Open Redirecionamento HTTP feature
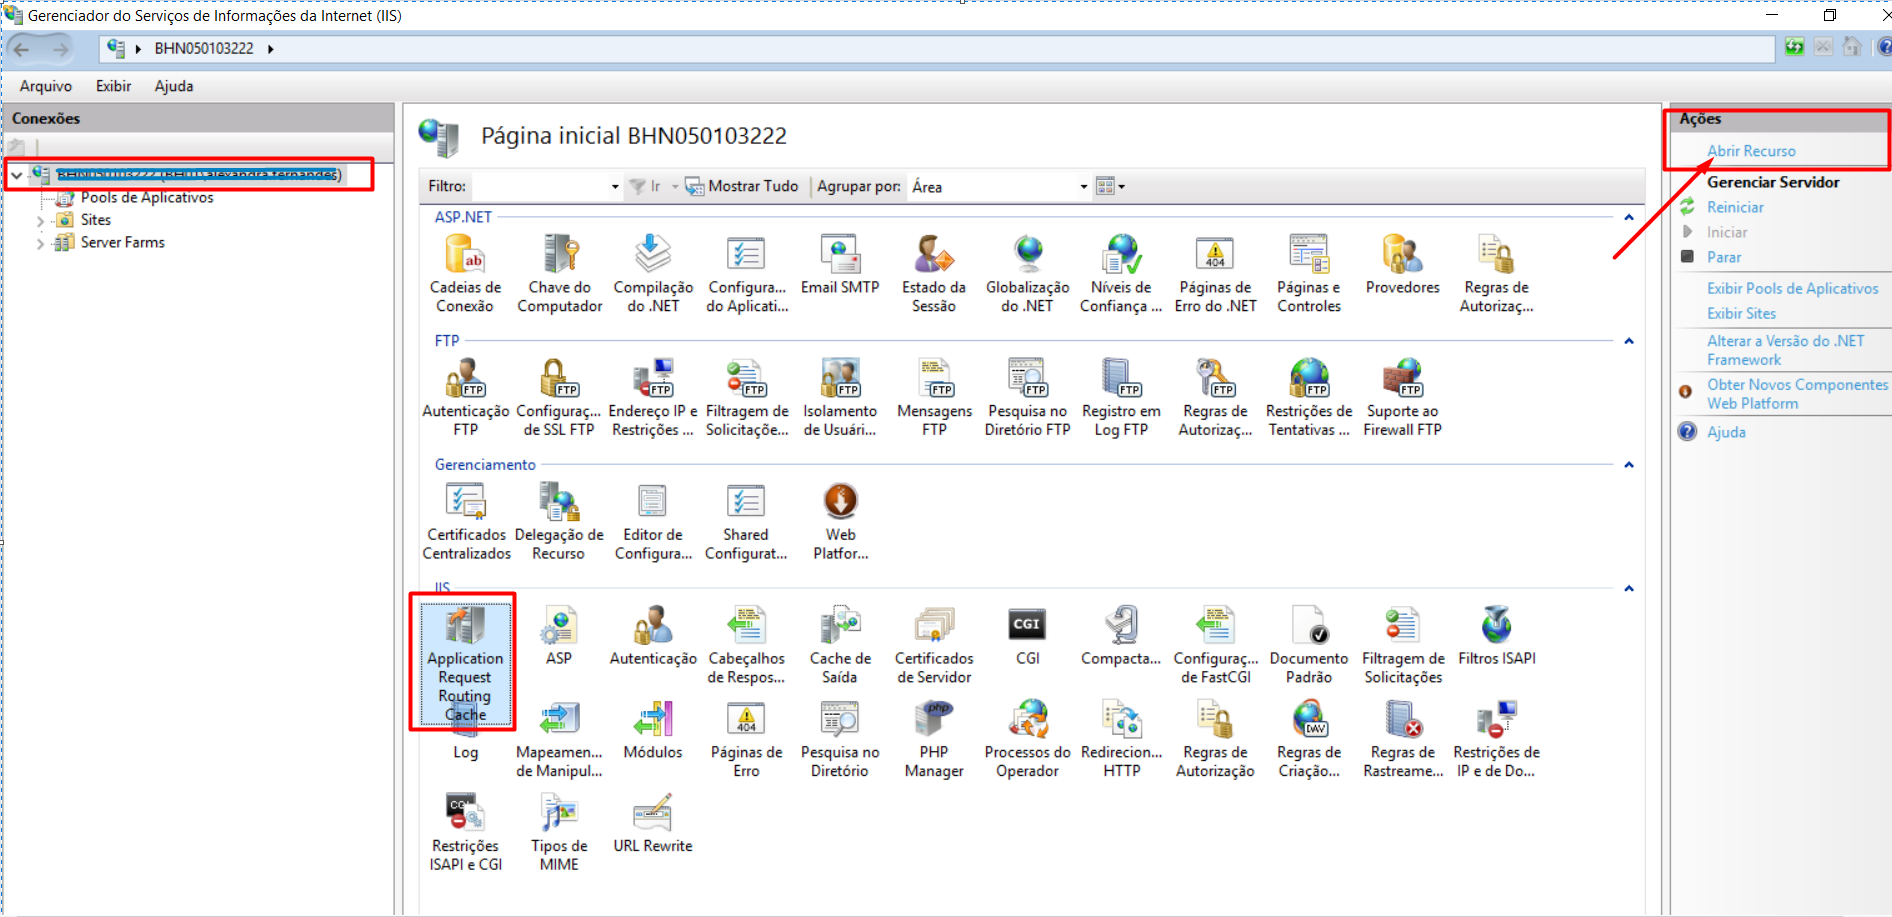This screenshot has height=917, width=1892. click(x=1122, y=739)
